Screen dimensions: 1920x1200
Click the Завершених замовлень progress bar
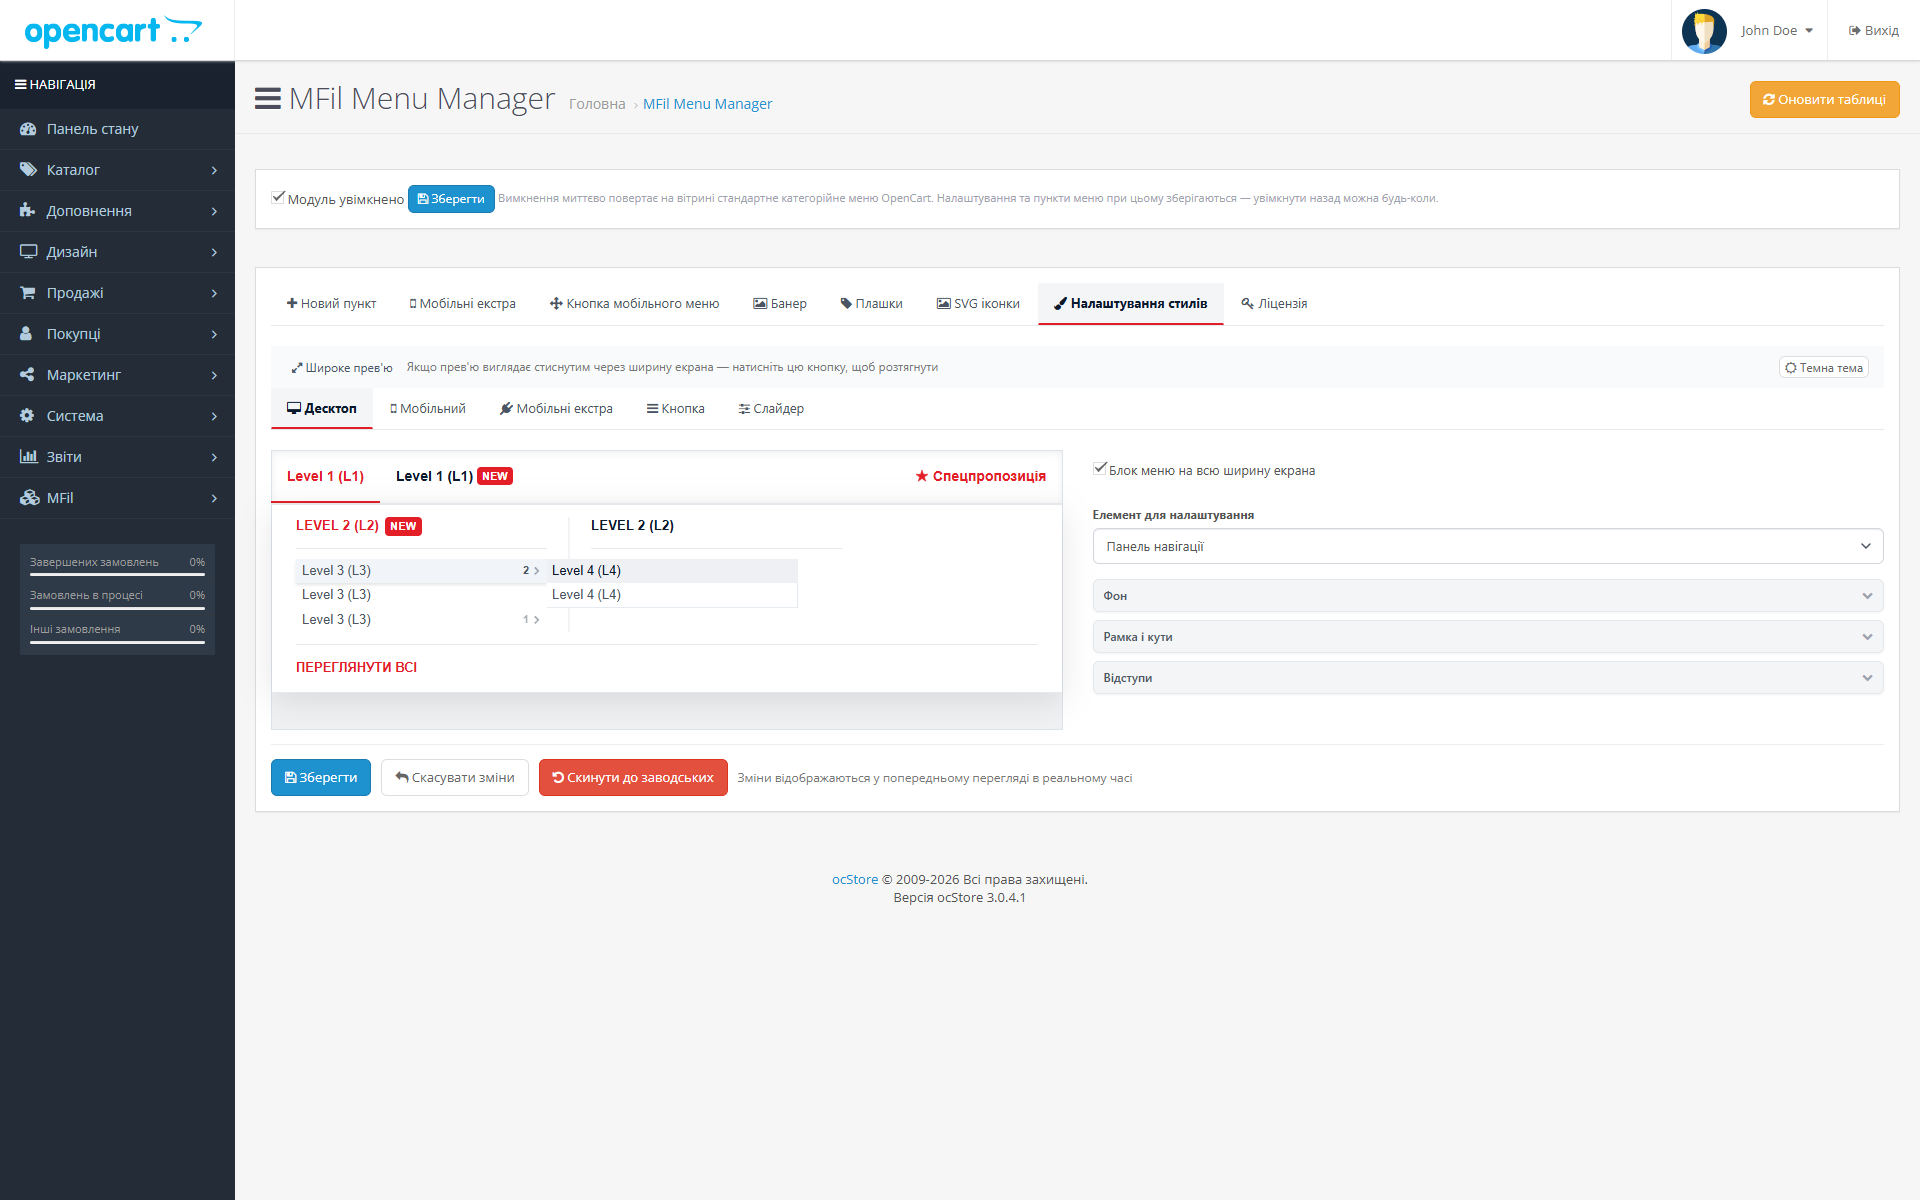(117, 575)
